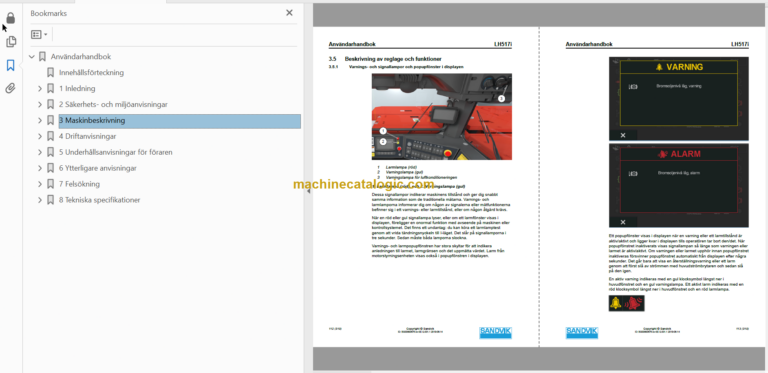
Task: Expand the 3 Maskinbeskrivning bookmark
Action: 40,120
